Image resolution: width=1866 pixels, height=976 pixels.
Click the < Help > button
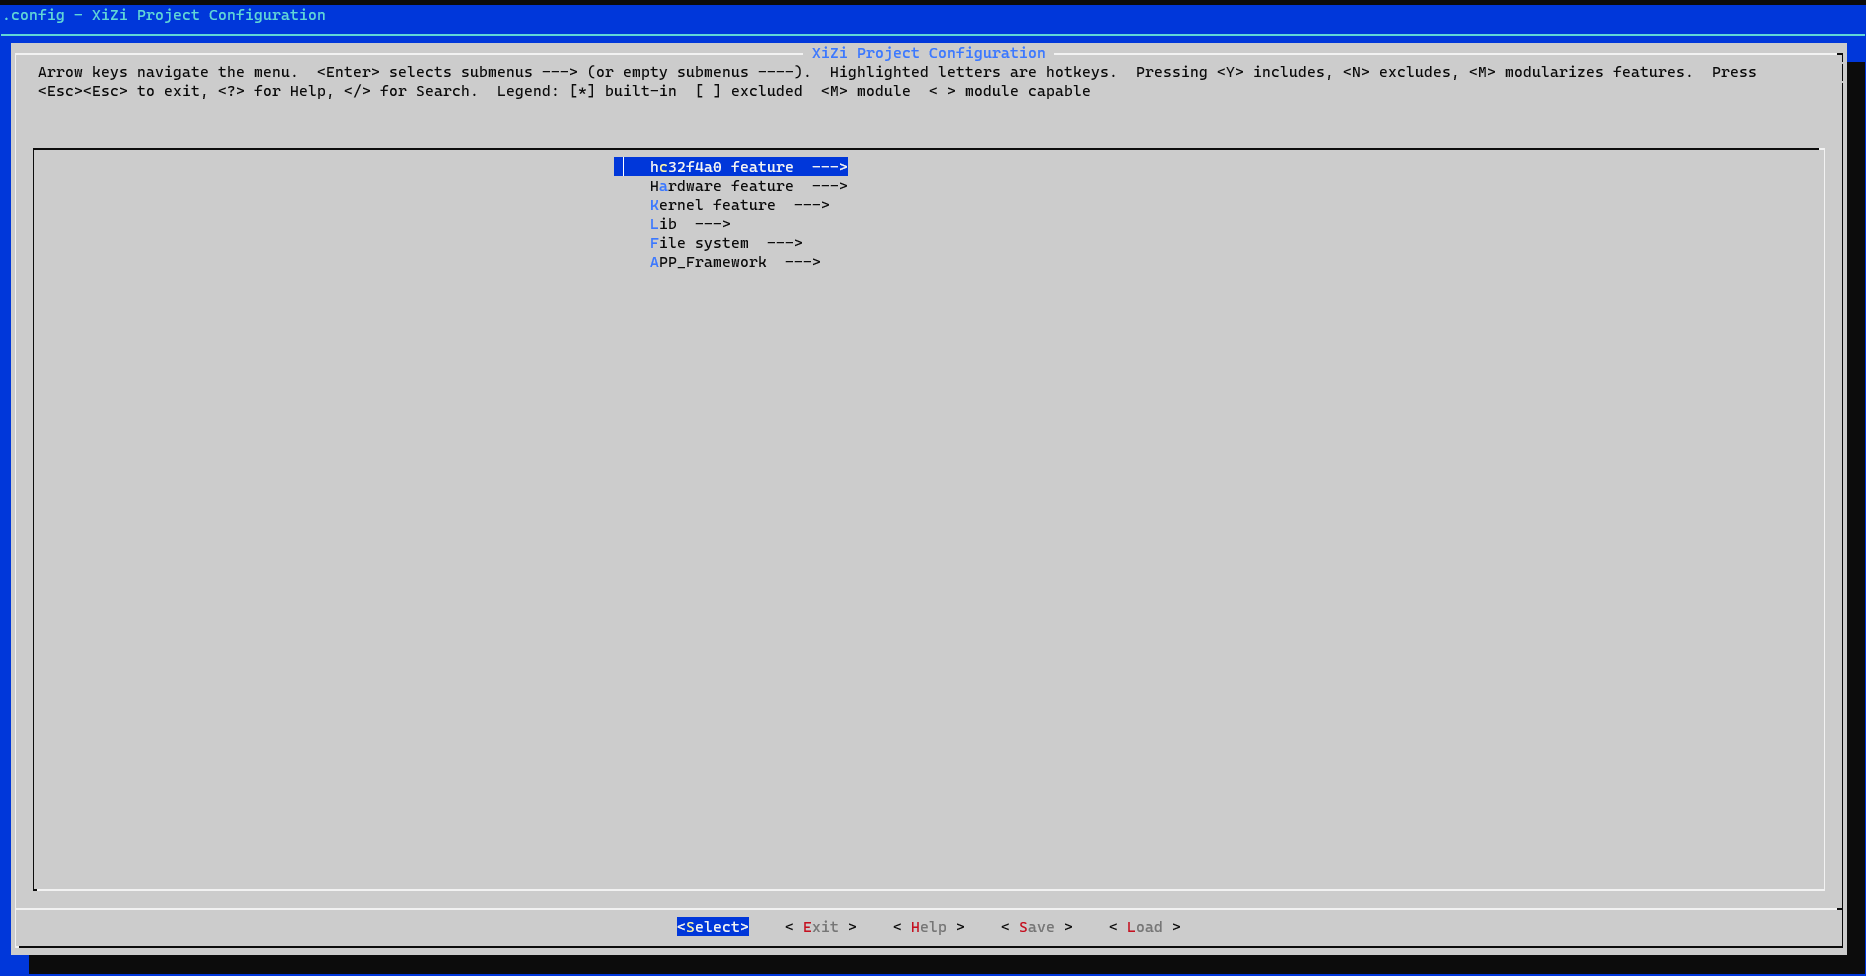[x=929, y=927]
